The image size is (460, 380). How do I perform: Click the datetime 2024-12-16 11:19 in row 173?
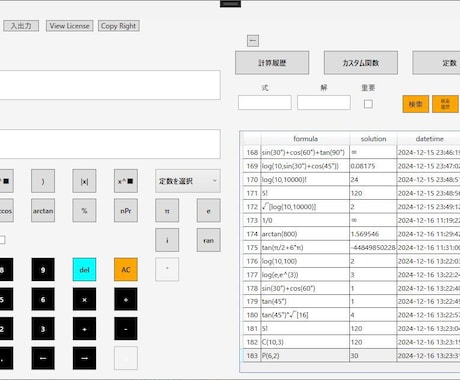tap(429, 220)
